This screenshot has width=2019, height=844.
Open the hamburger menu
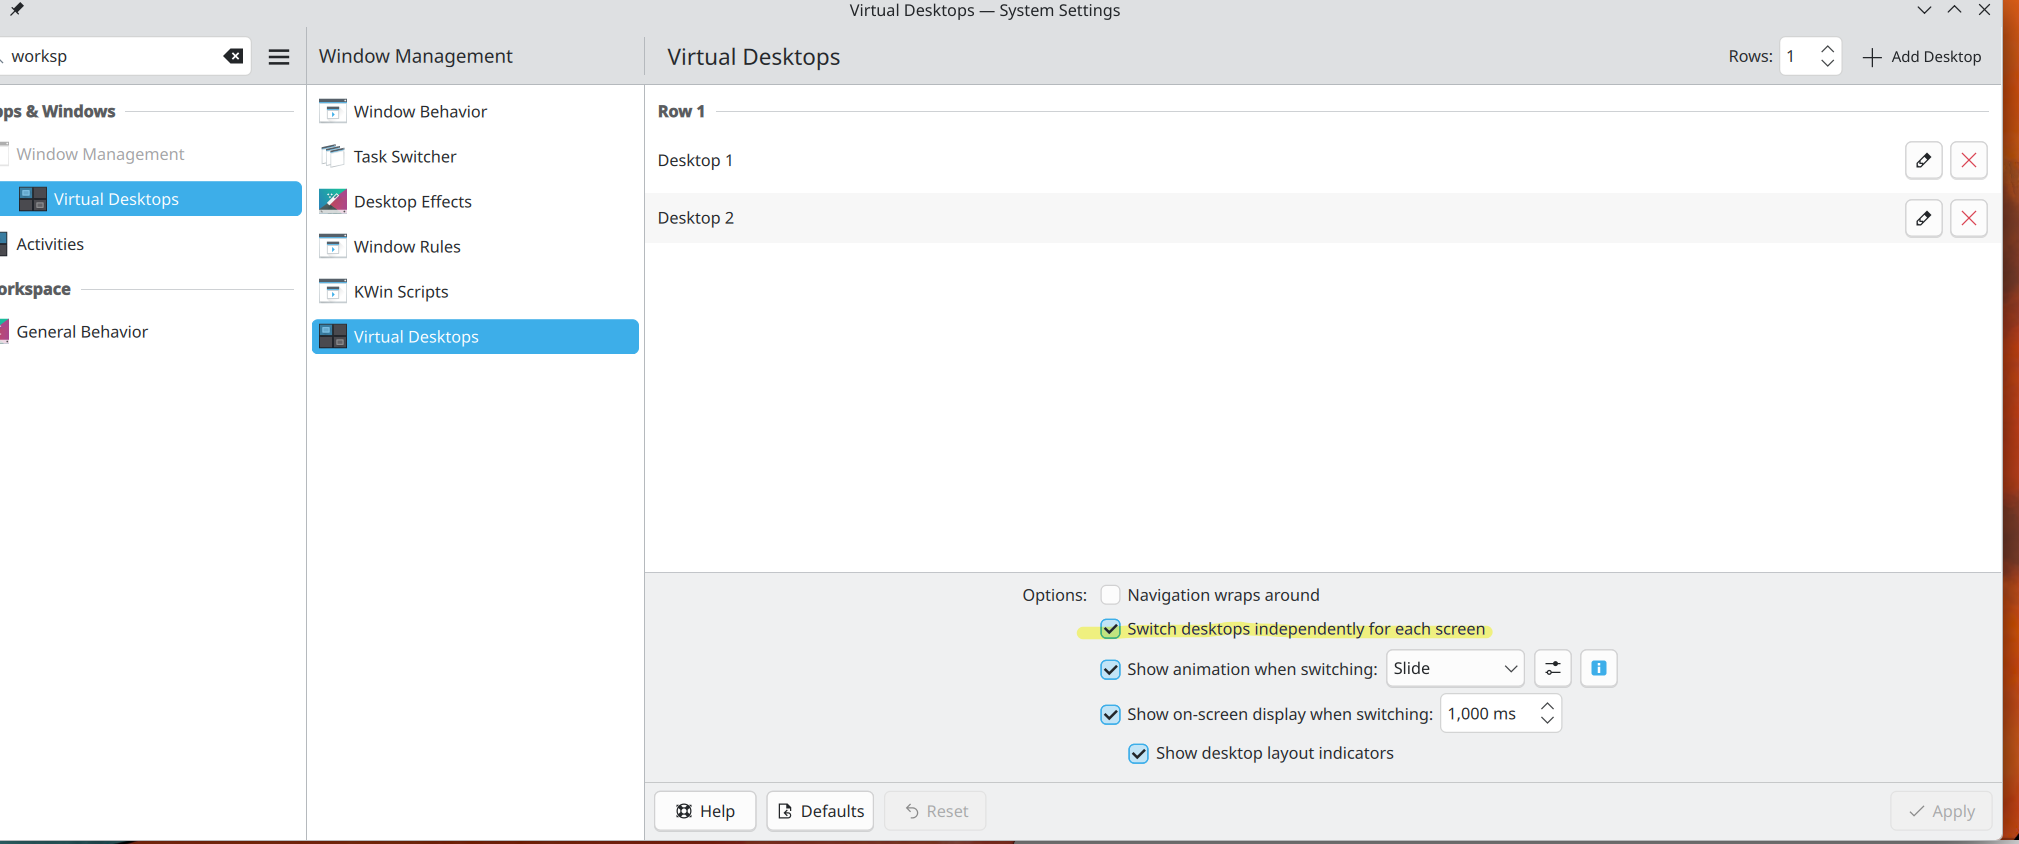pos(279,57)
